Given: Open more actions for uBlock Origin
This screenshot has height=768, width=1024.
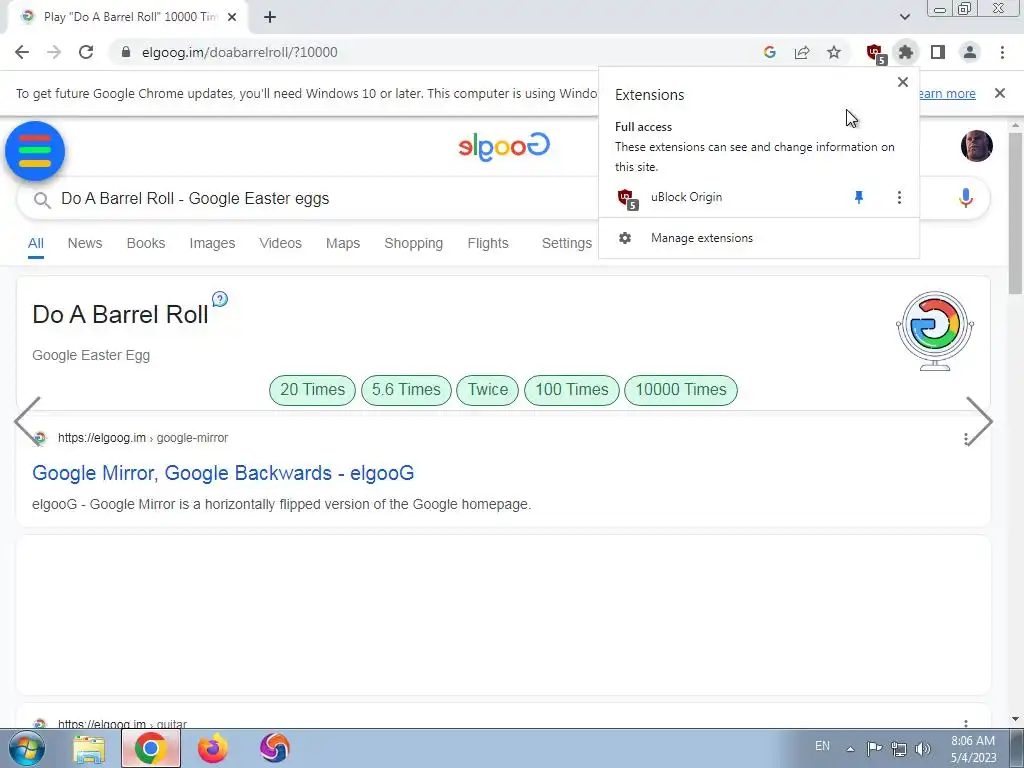Looking at the screenshot, I should click(x=899, y=197).
